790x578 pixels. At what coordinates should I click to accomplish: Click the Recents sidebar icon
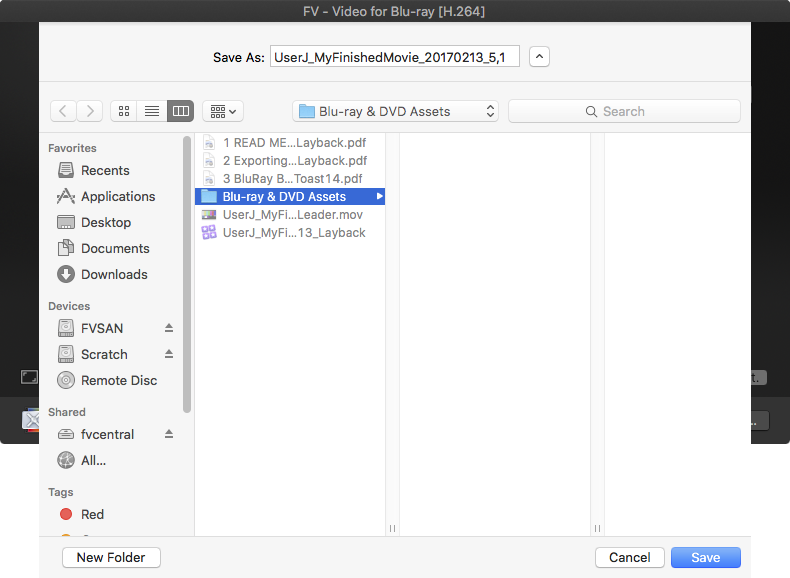coord(66,170)
